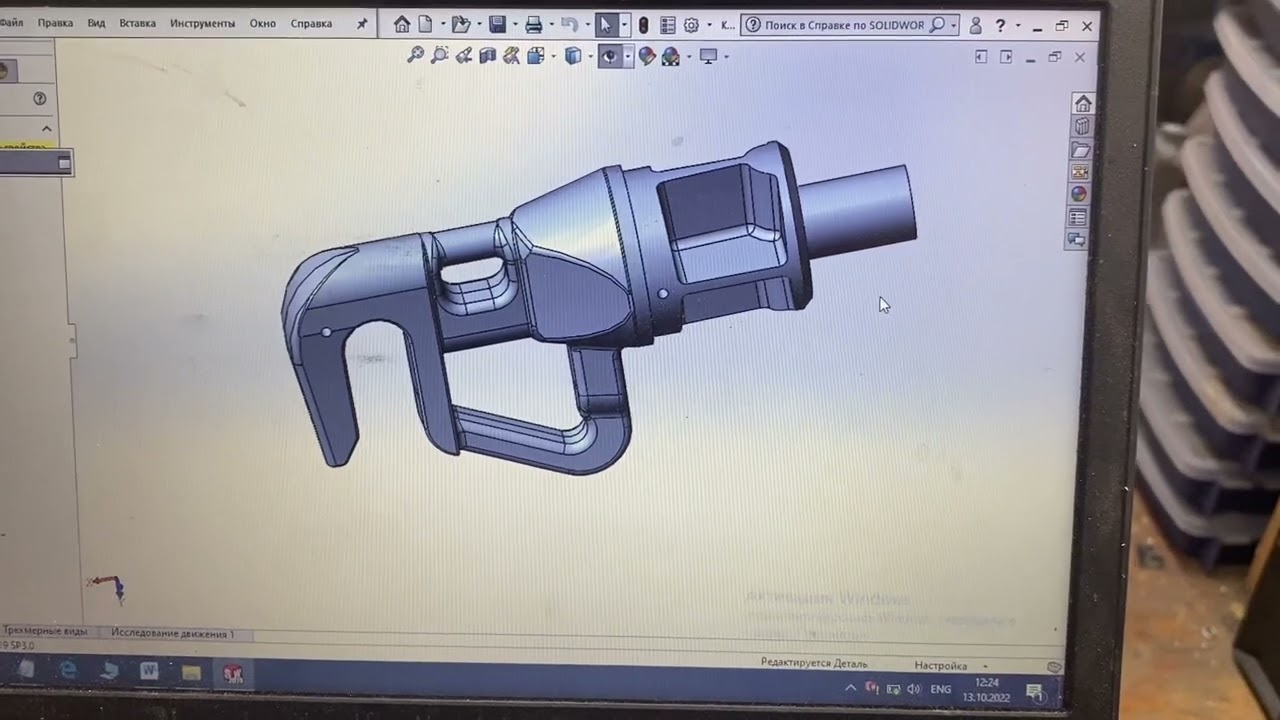Click Zoom to Area icon
The image size is (1280, 720).
coord(440,56)
